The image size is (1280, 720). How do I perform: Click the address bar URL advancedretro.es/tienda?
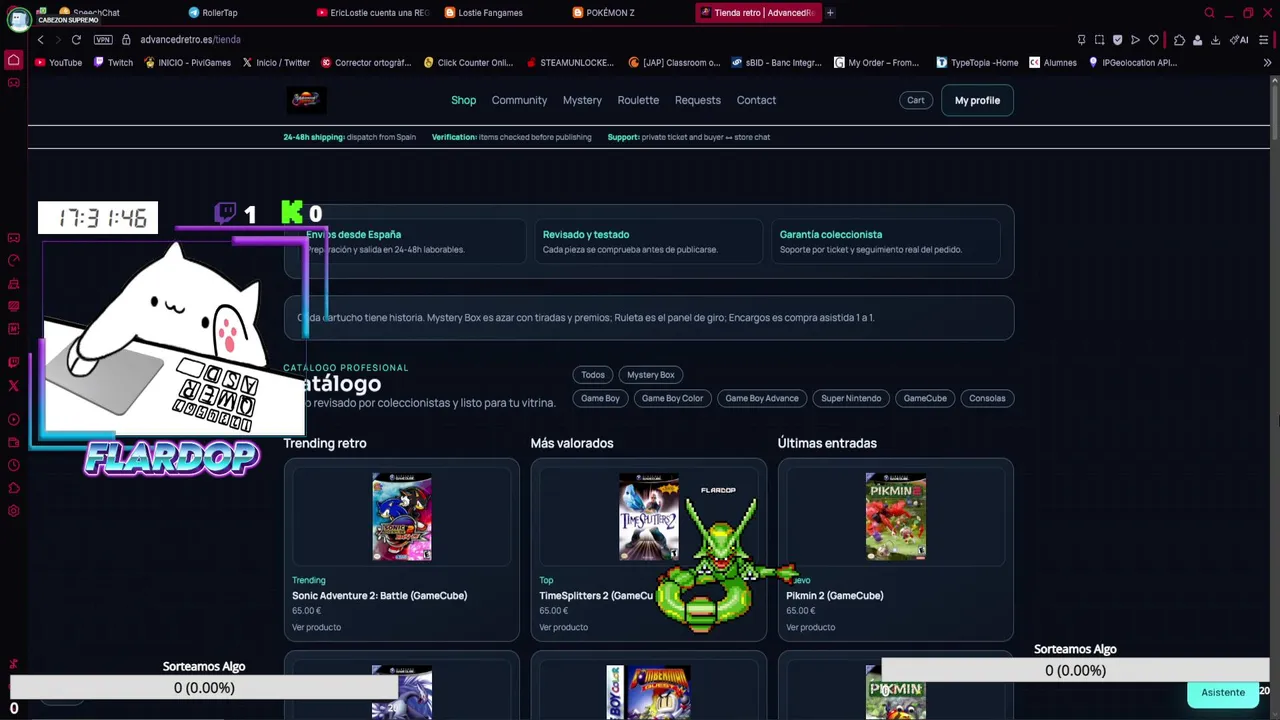pyautogui.click(x=190, y=40)
